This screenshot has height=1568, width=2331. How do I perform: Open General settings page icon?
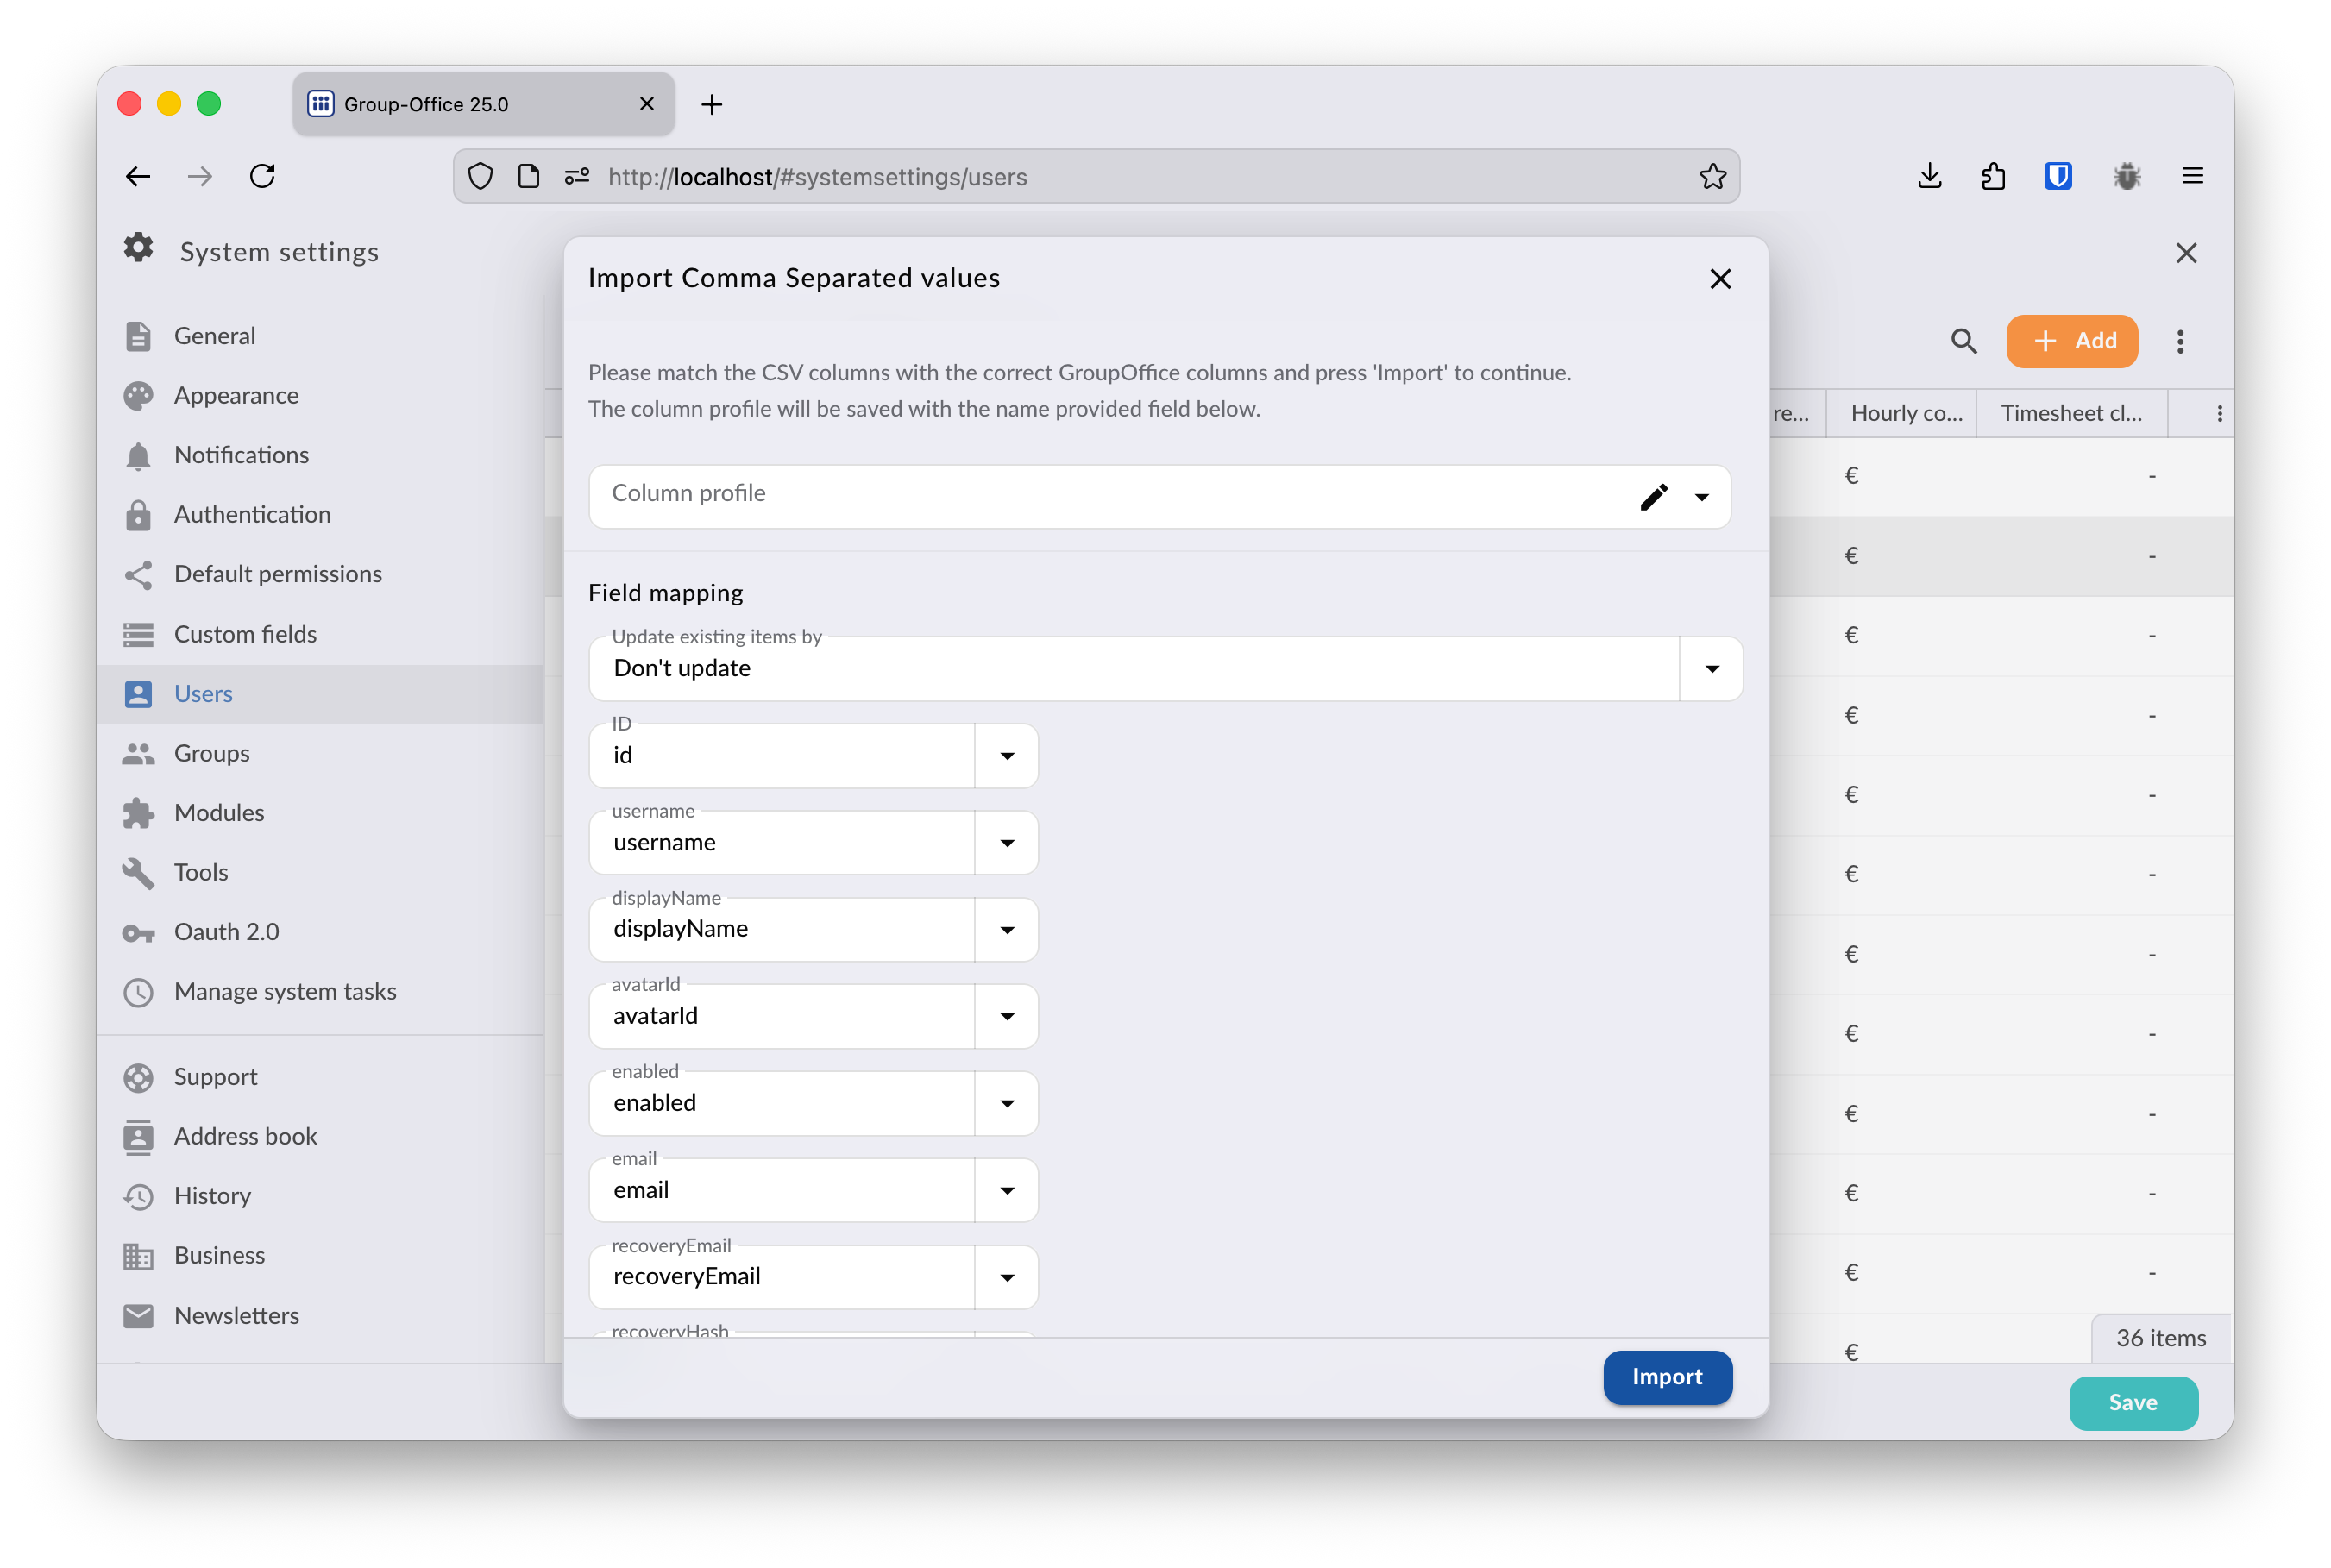tap(138, 336)
